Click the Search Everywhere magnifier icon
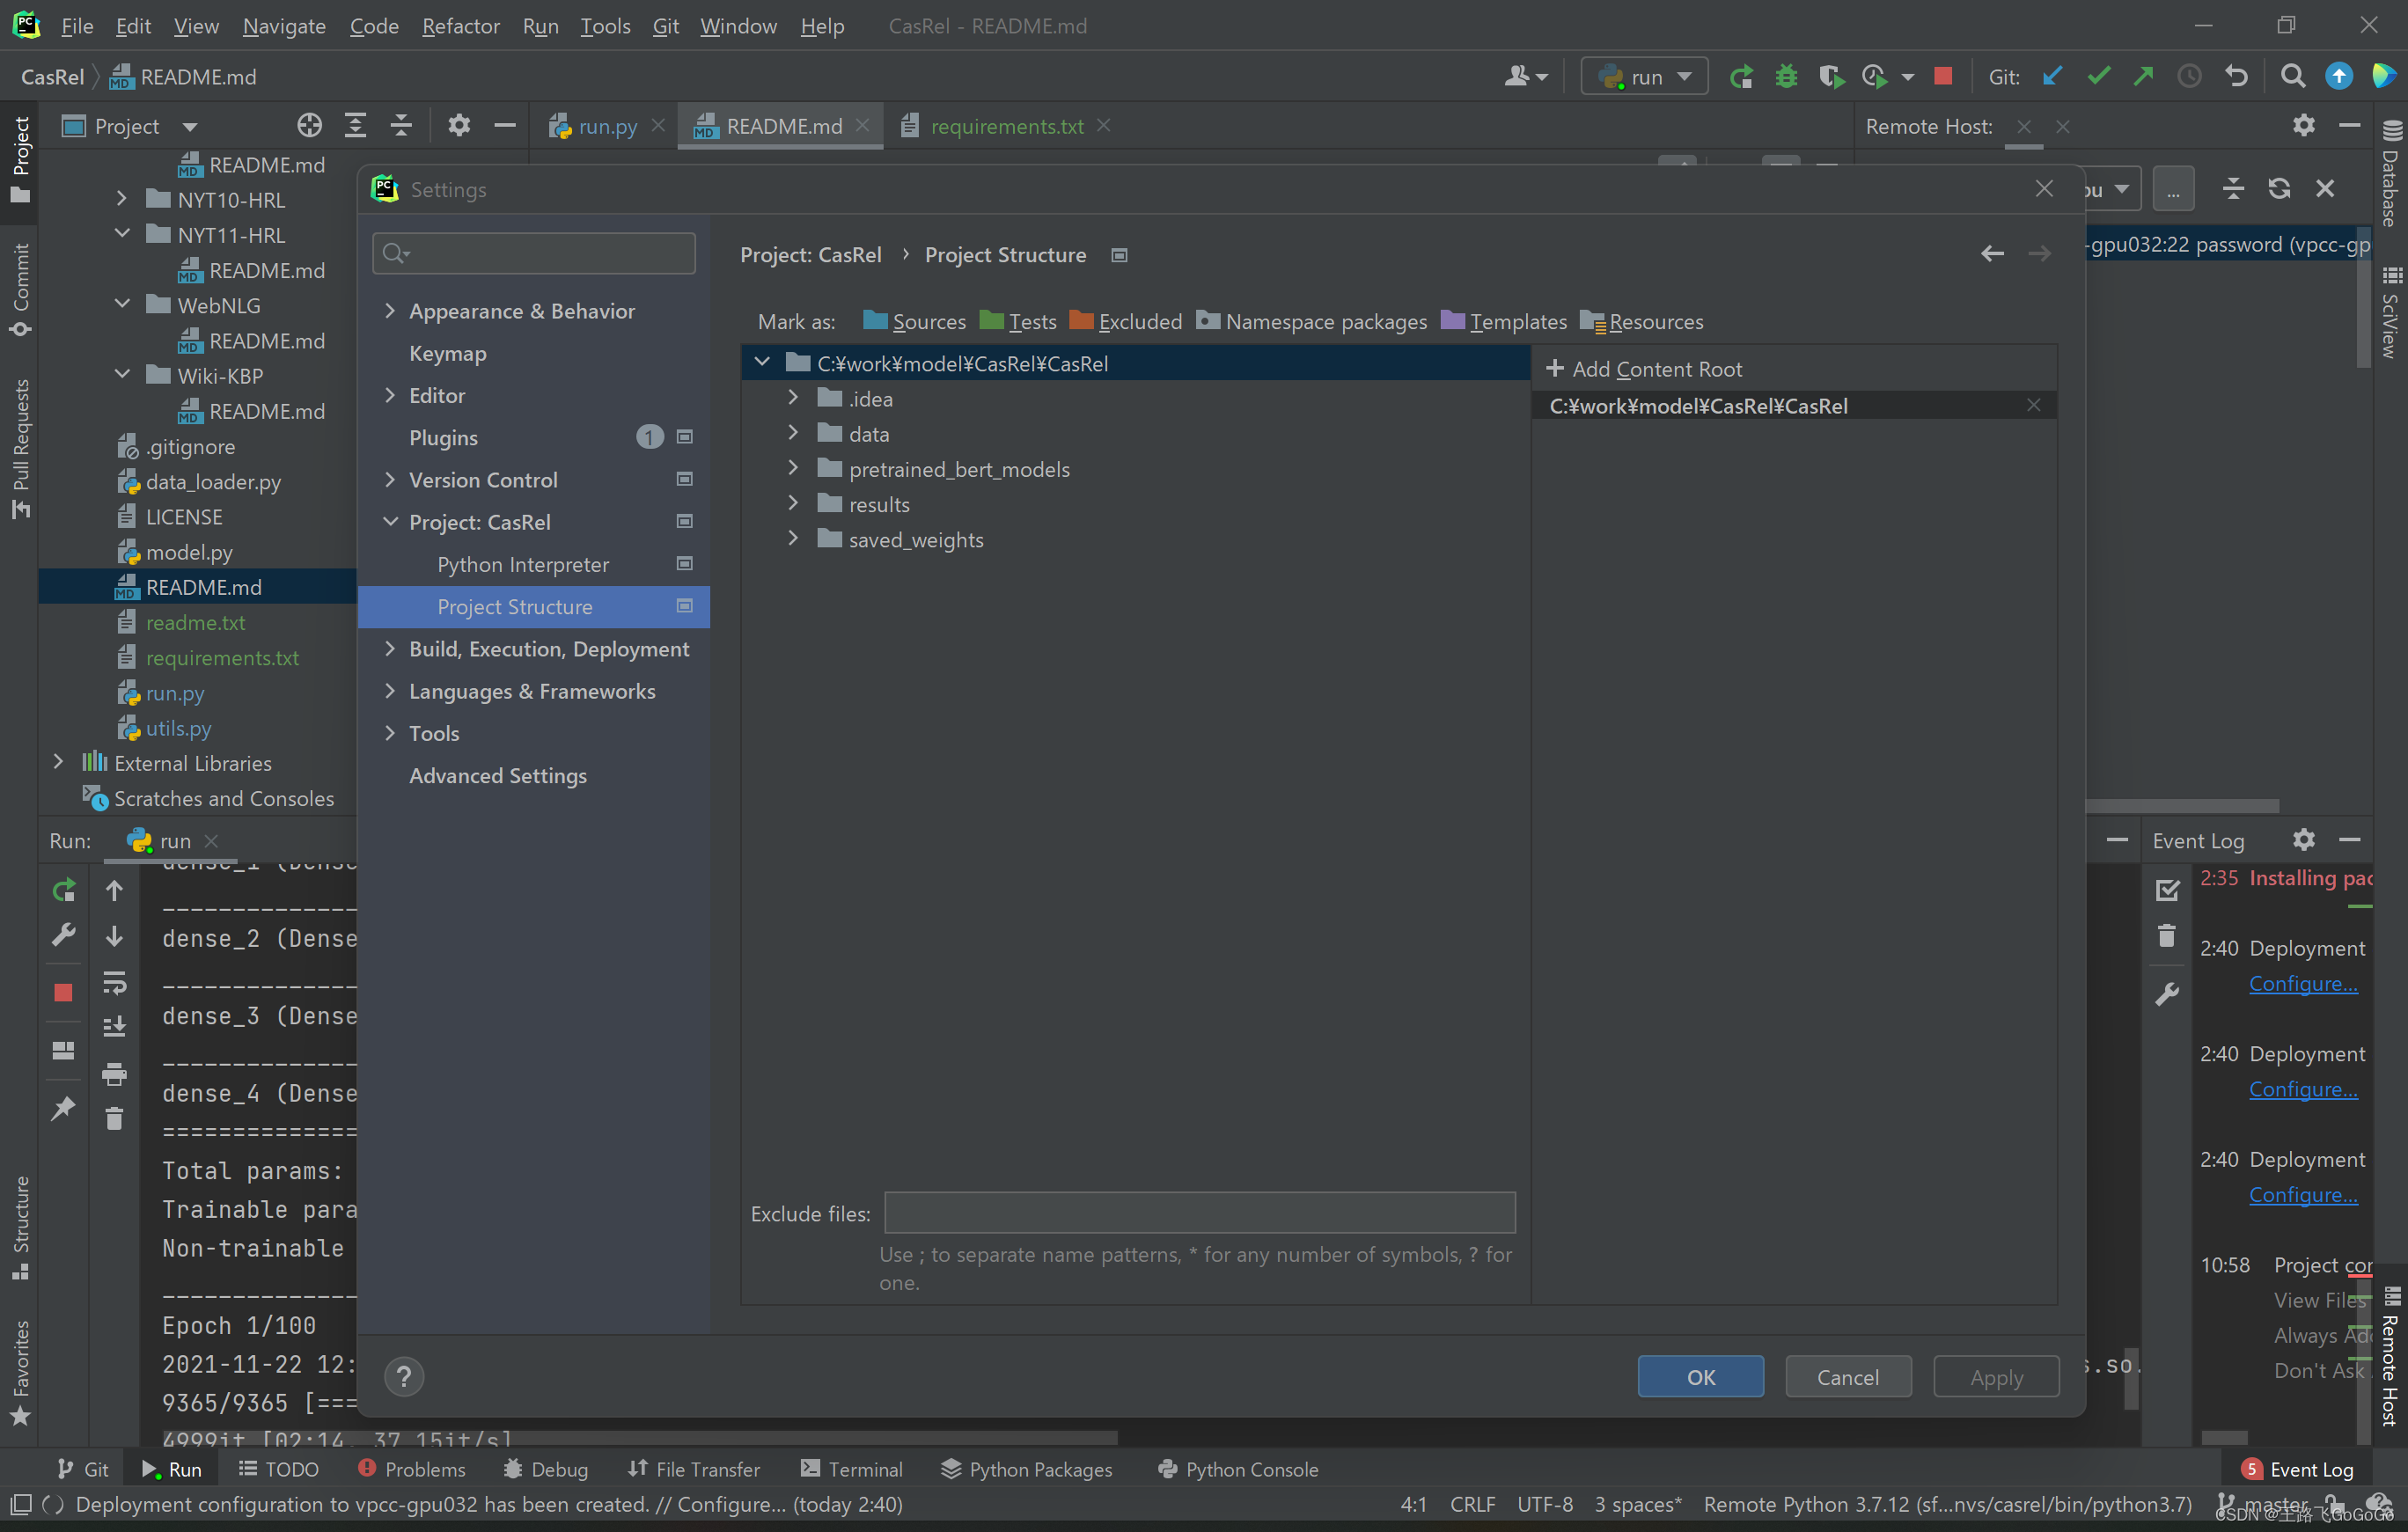The image size is (2408, 1532). coord(2292,76)
